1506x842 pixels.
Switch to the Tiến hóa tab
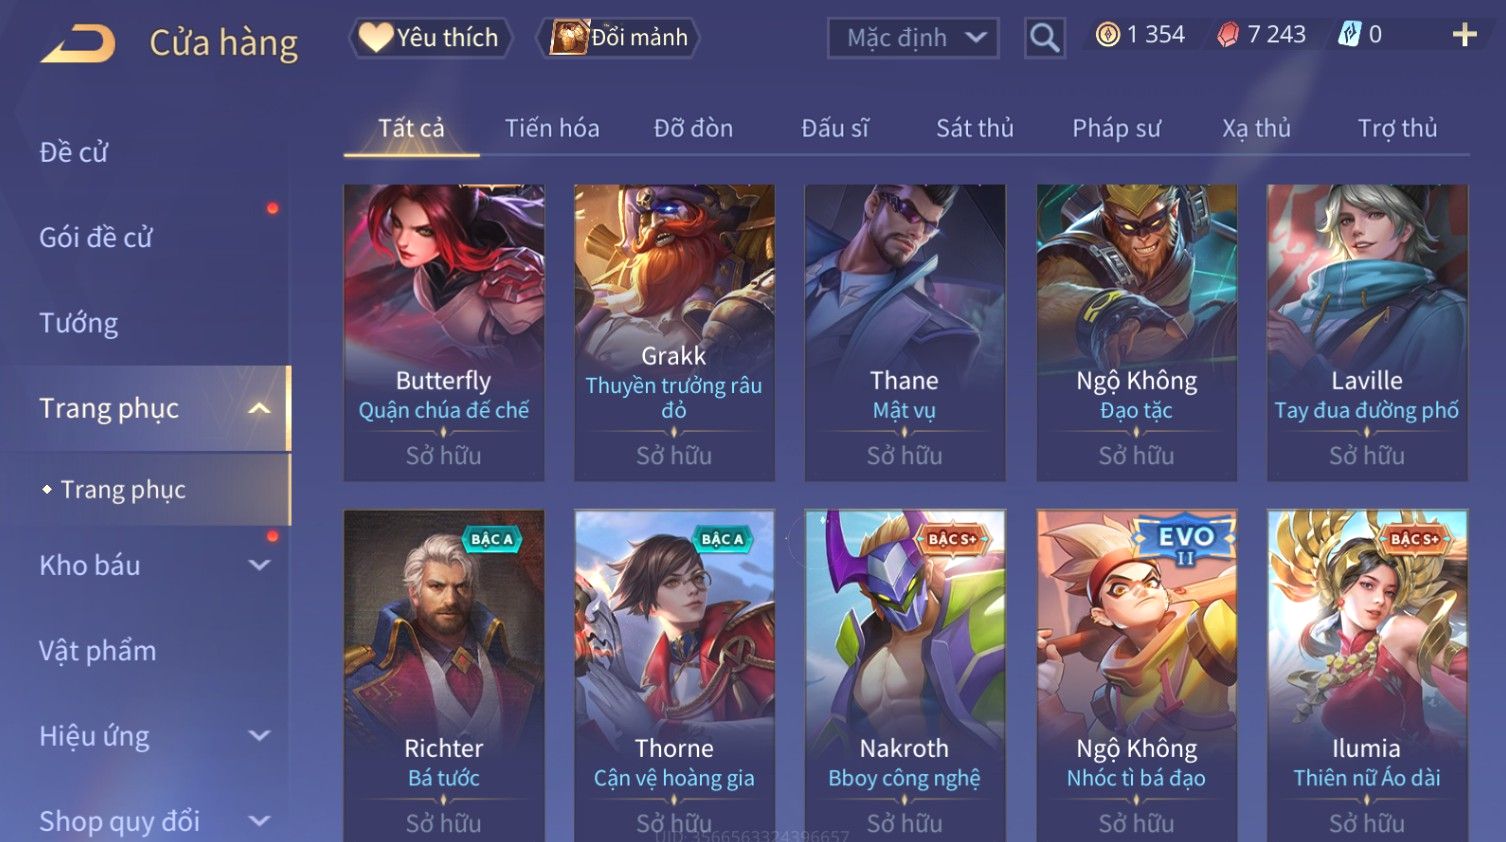click(552, 128)
